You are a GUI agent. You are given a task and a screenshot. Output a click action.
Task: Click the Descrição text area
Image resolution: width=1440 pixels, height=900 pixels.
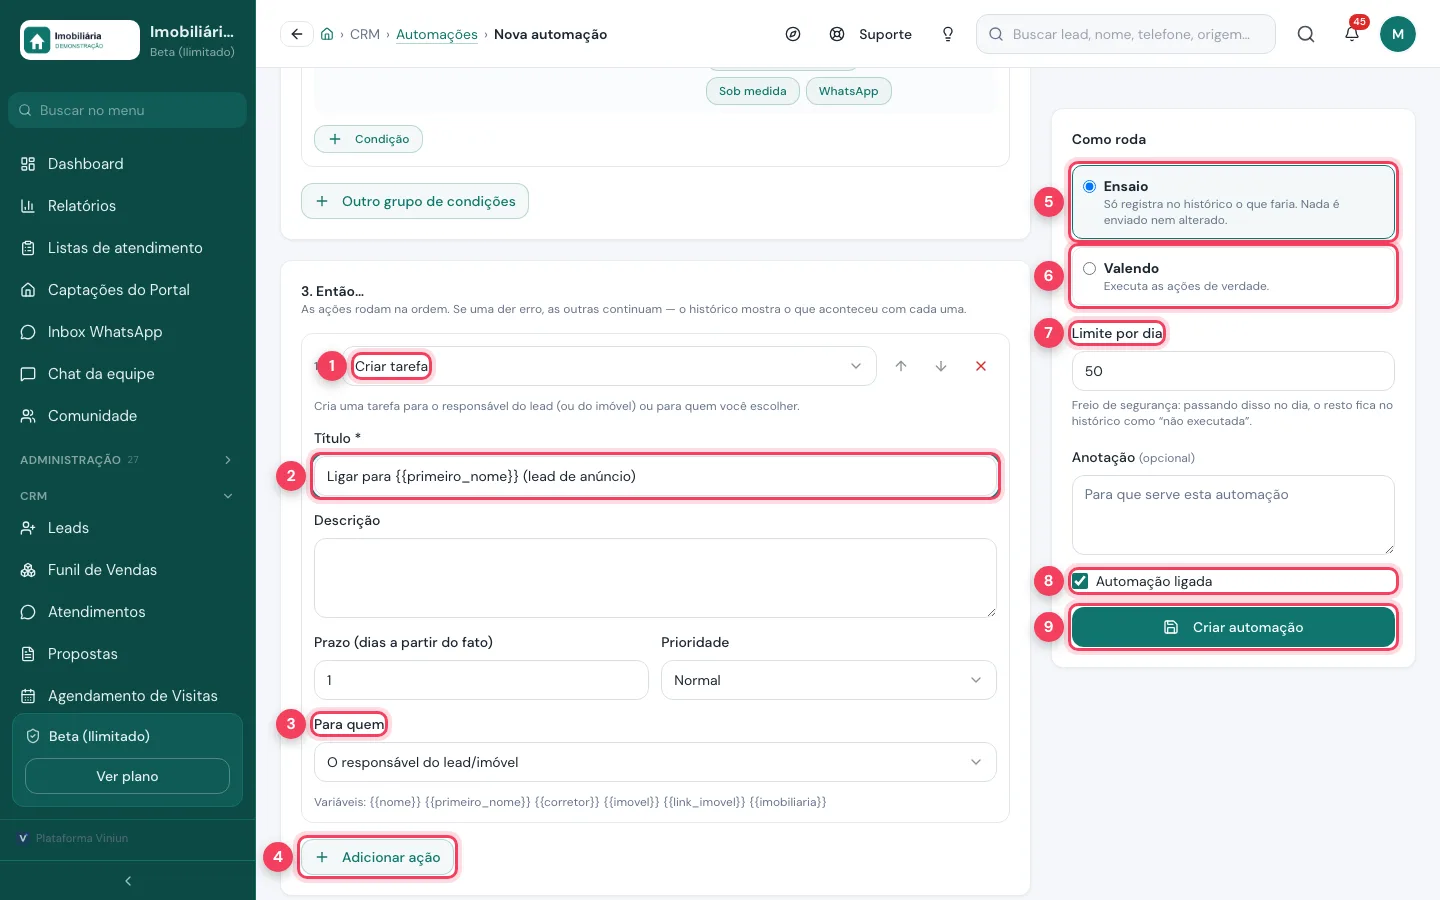point(655,578)
